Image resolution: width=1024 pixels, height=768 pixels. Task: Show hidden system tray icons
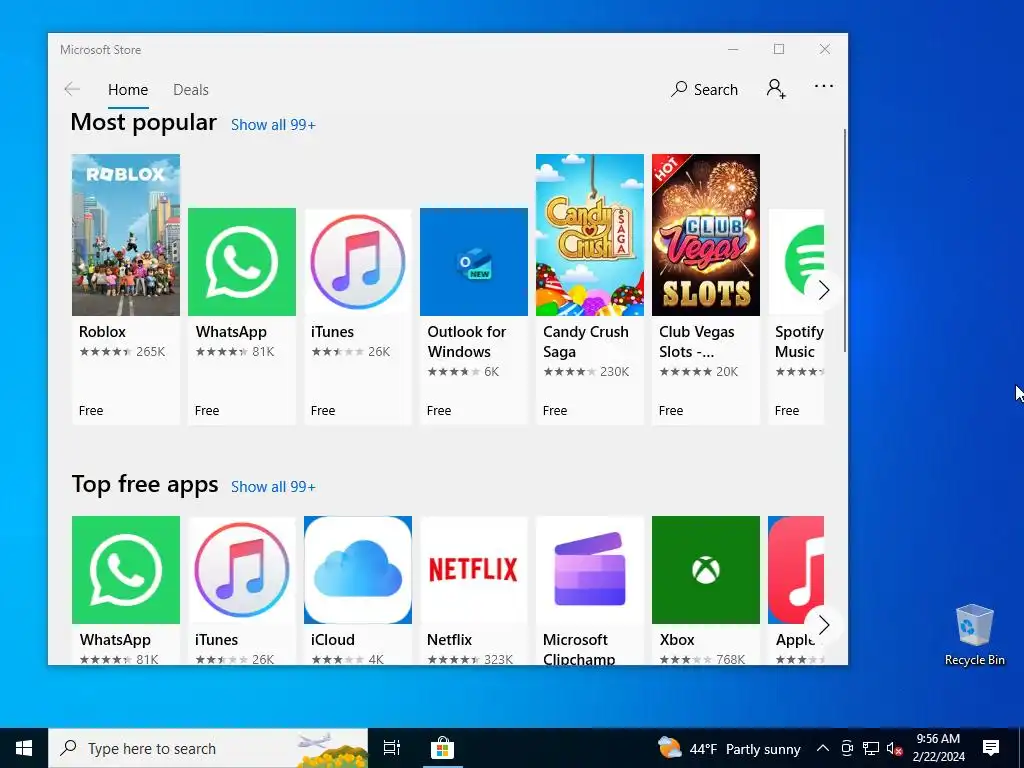(x=823, y=748)
